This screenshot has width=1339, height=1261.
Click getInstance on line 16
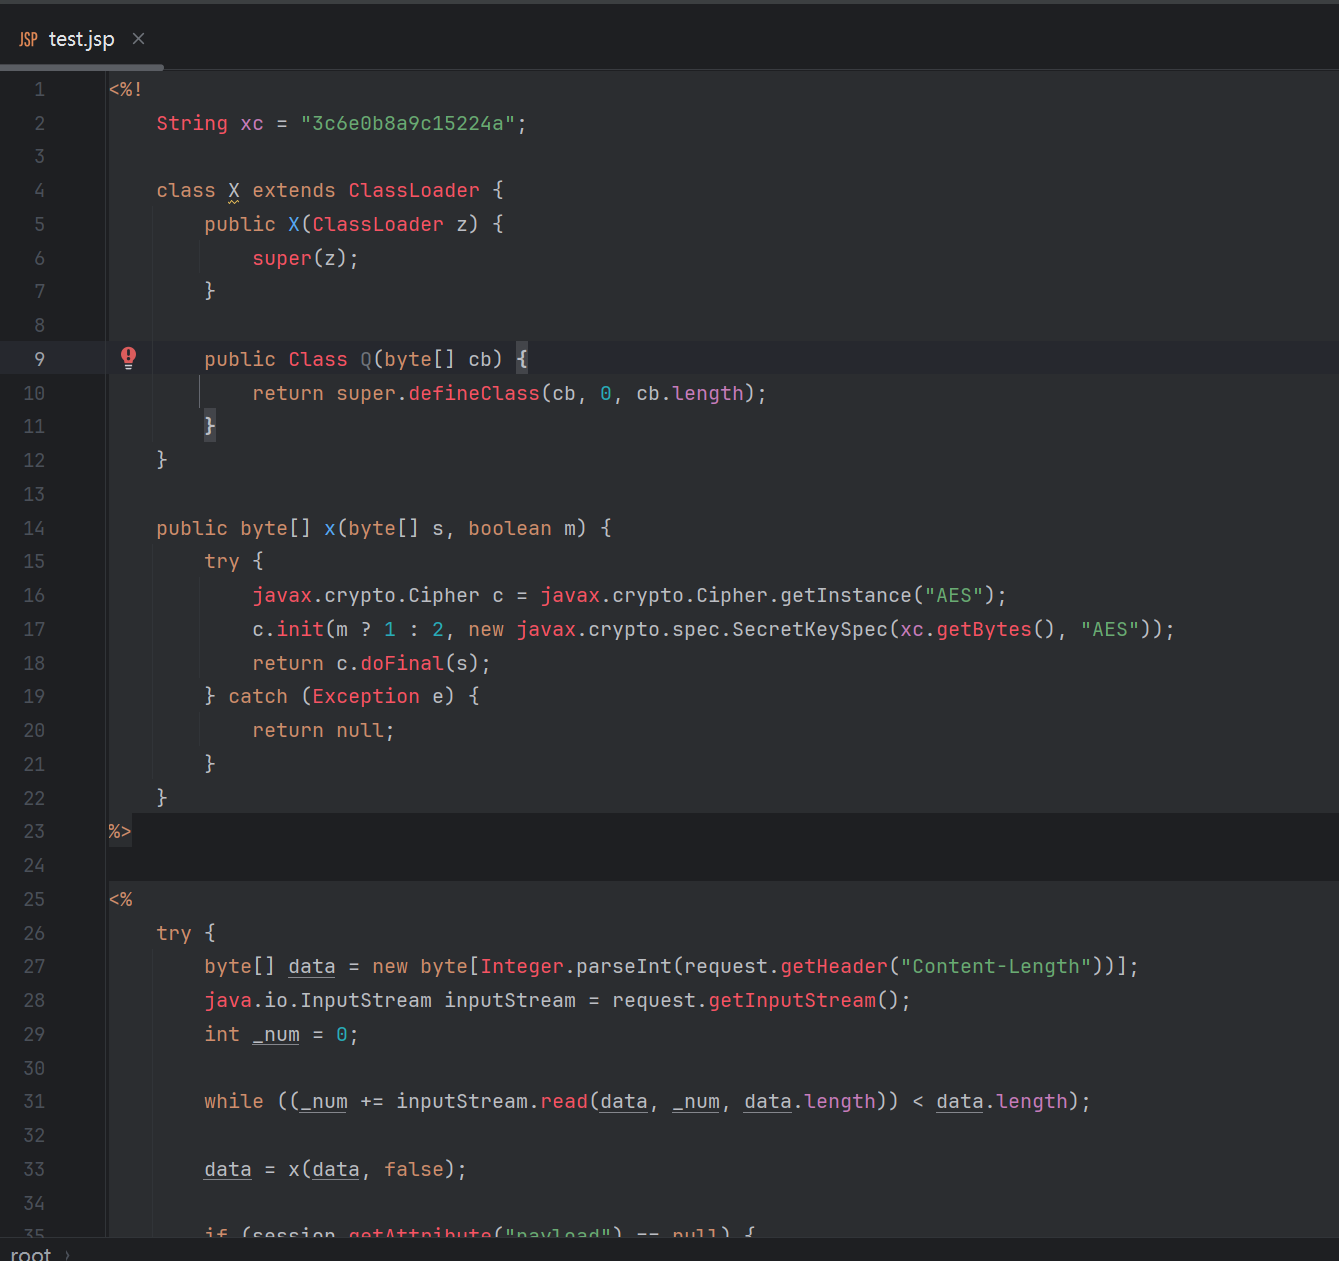[x=846, y=595]
